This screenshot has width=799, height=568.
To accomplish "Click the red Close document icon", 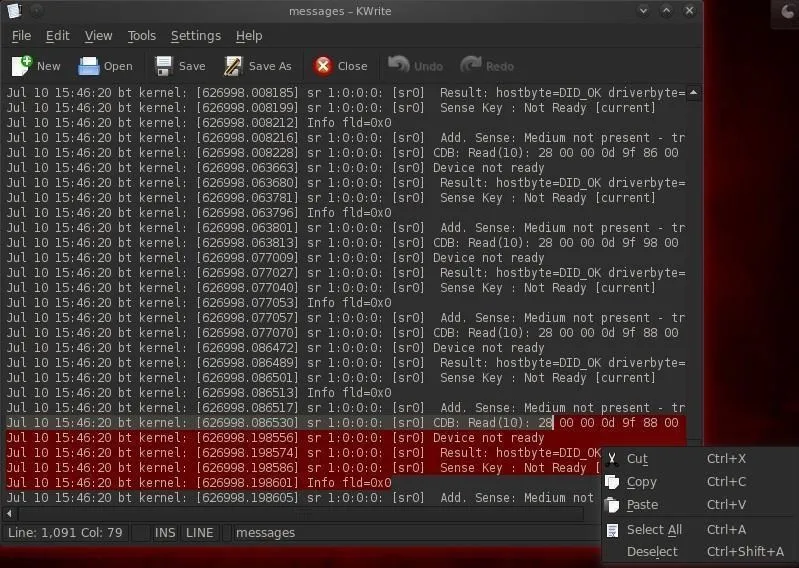I will [x=323, y=66].
